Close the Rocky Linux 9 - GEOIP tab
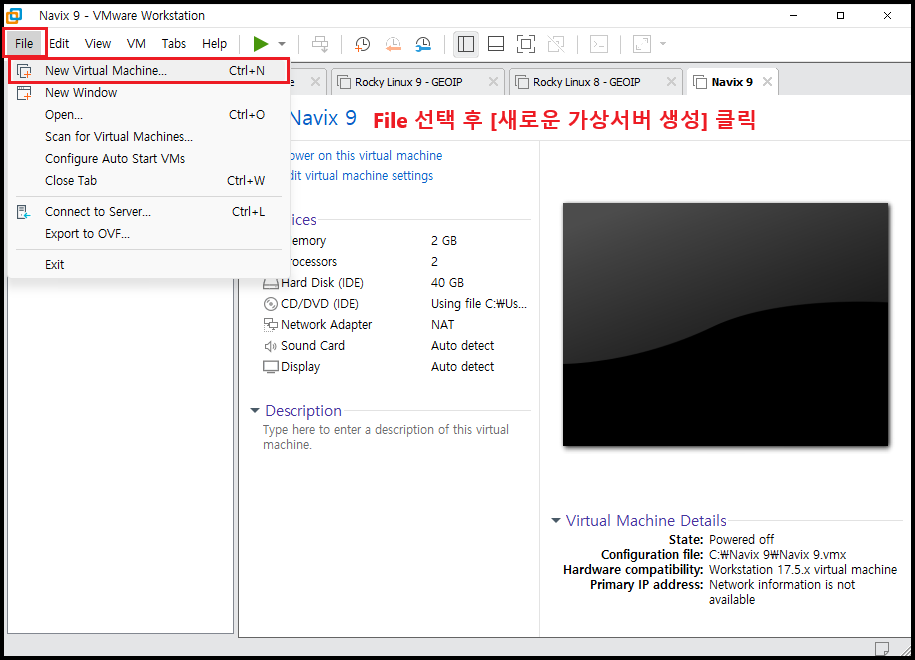 pos(493,82)
